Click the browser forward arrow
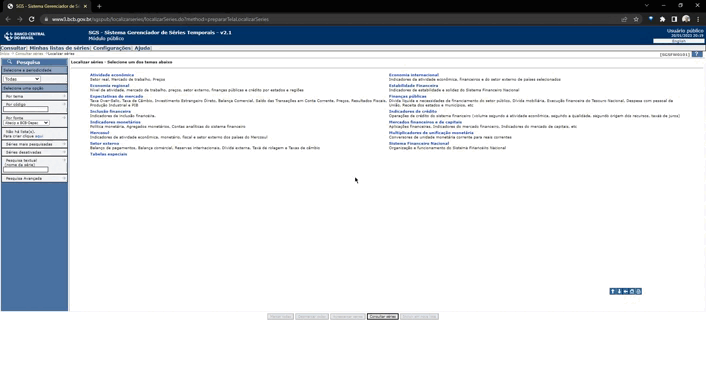This screenshot has height=380, width=706. pos(19,19)
